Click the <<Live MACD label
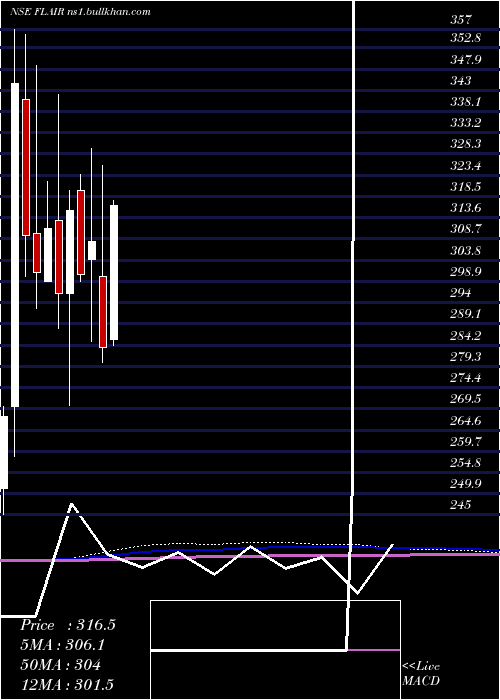This screenshot has height=700, width=500. [x=421, y=674]
